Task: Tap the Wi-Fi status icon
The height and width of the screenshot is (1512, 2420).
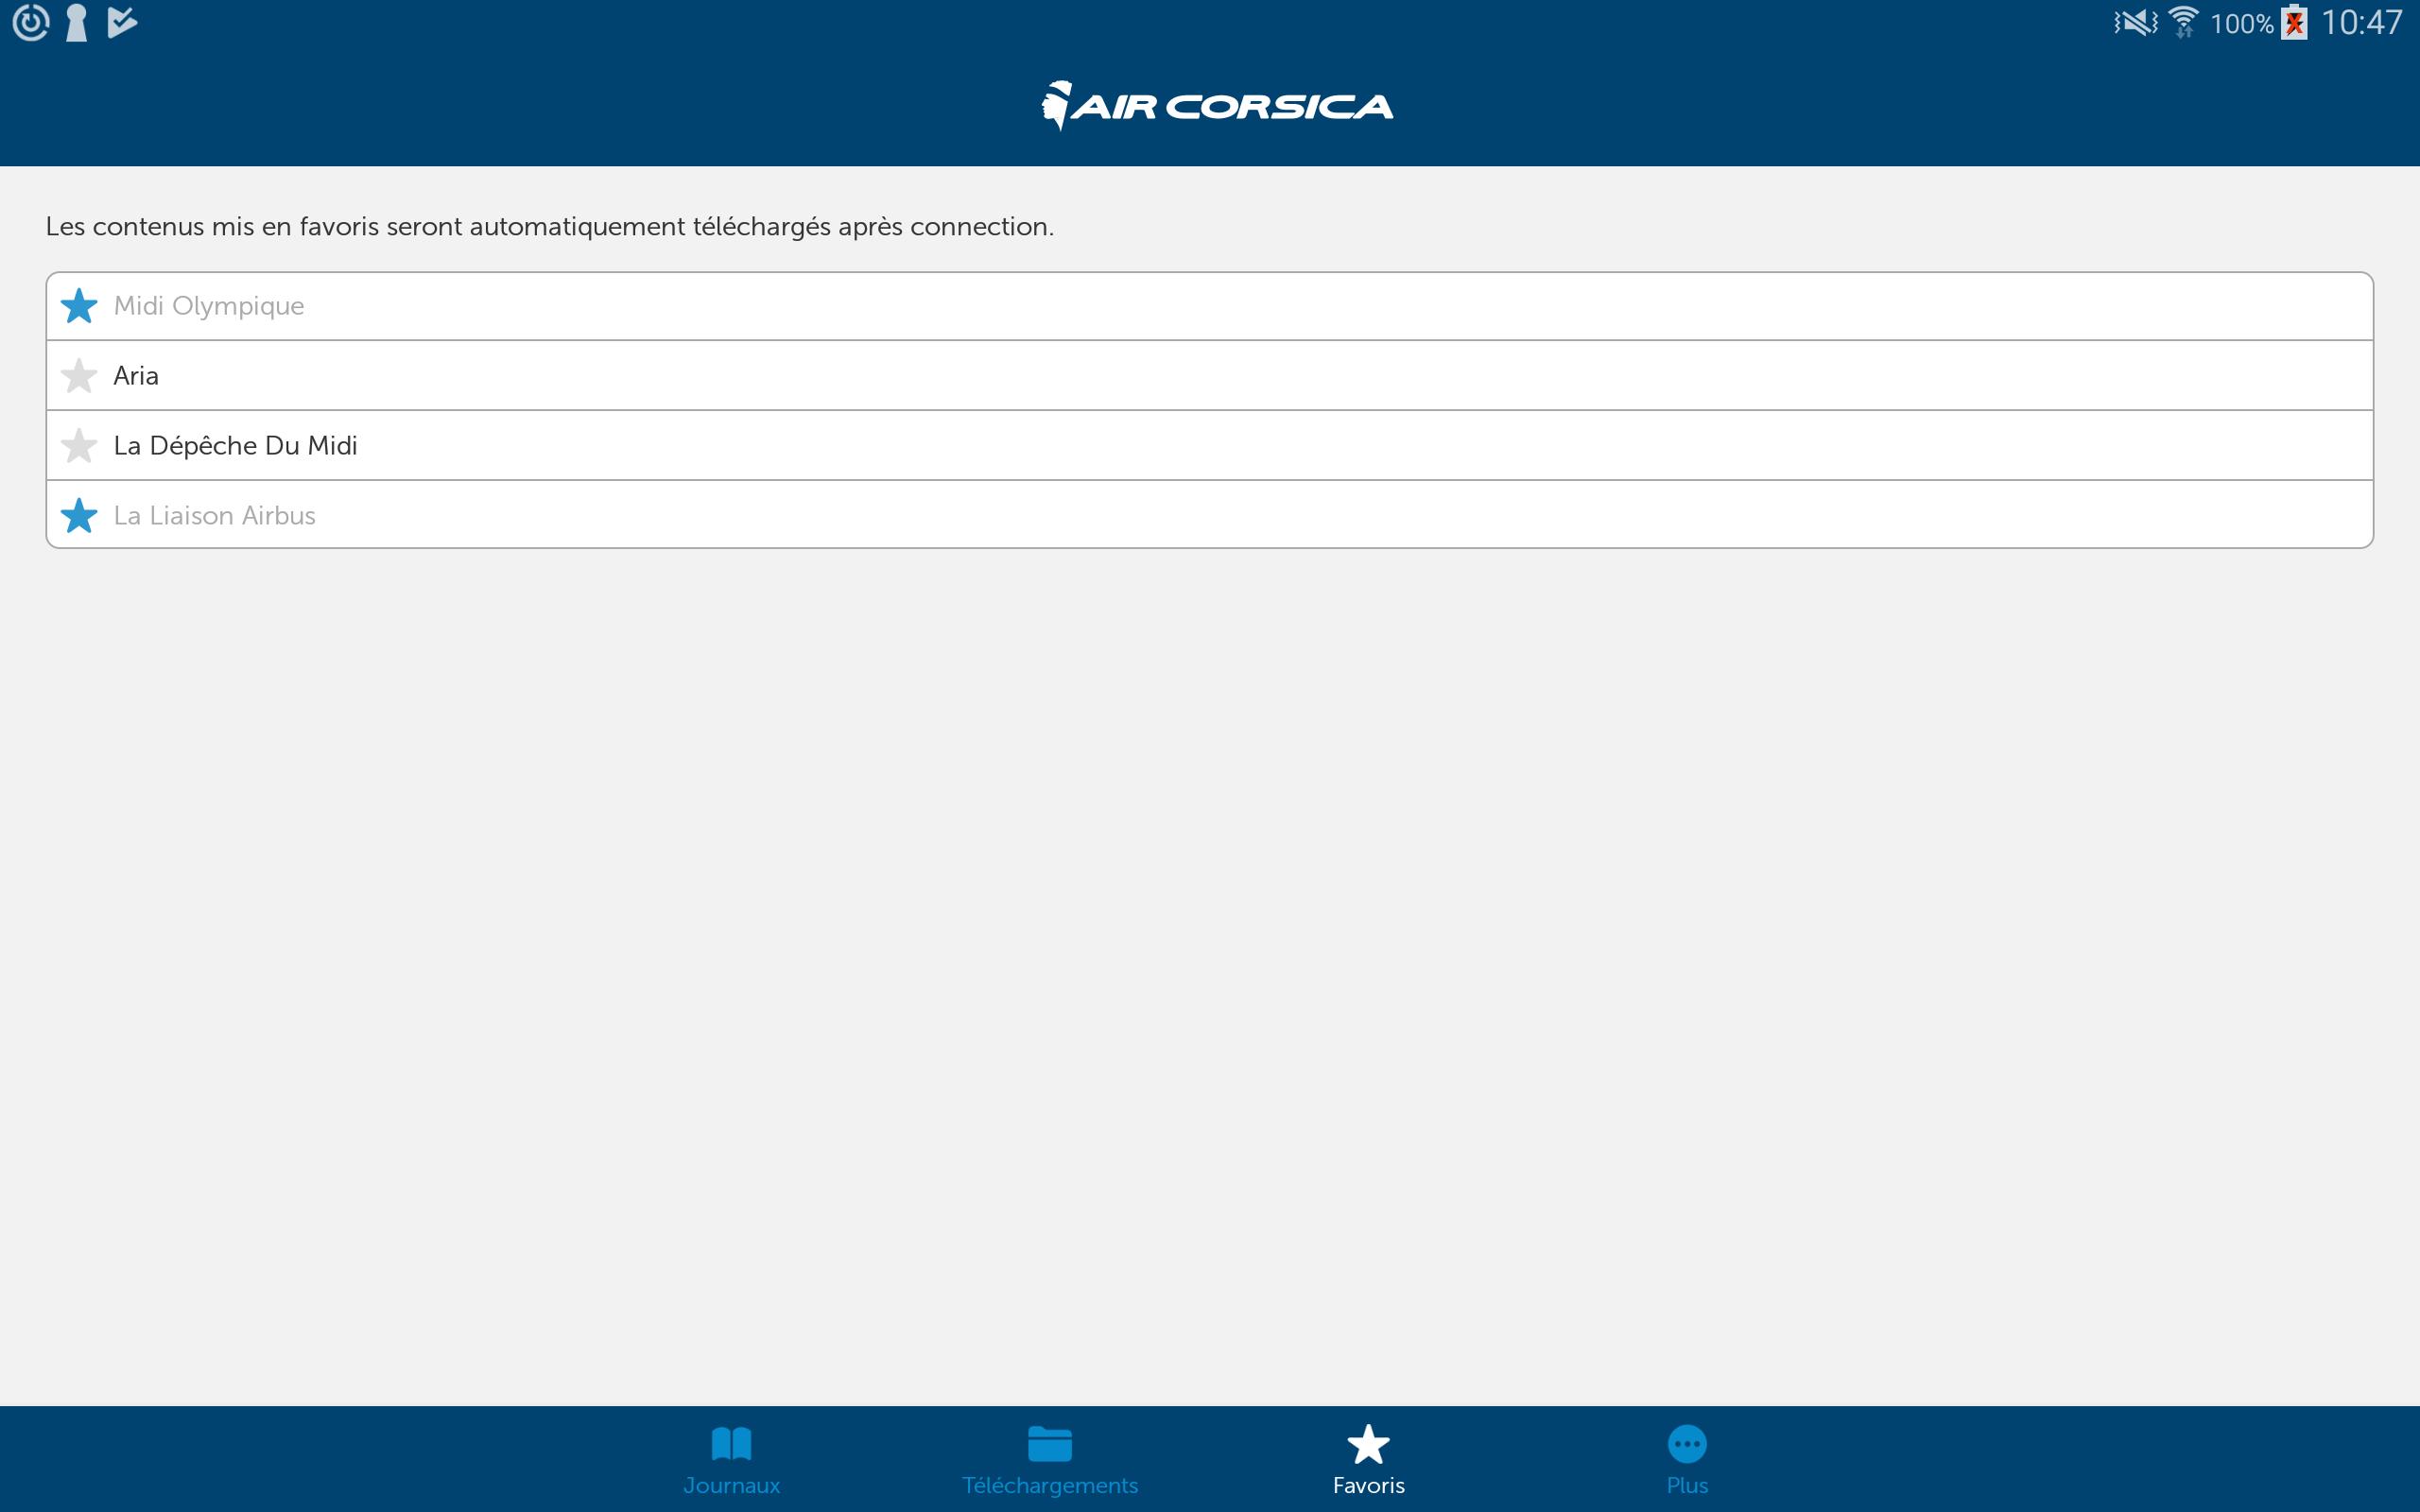Action: [x=2183, y=22]
